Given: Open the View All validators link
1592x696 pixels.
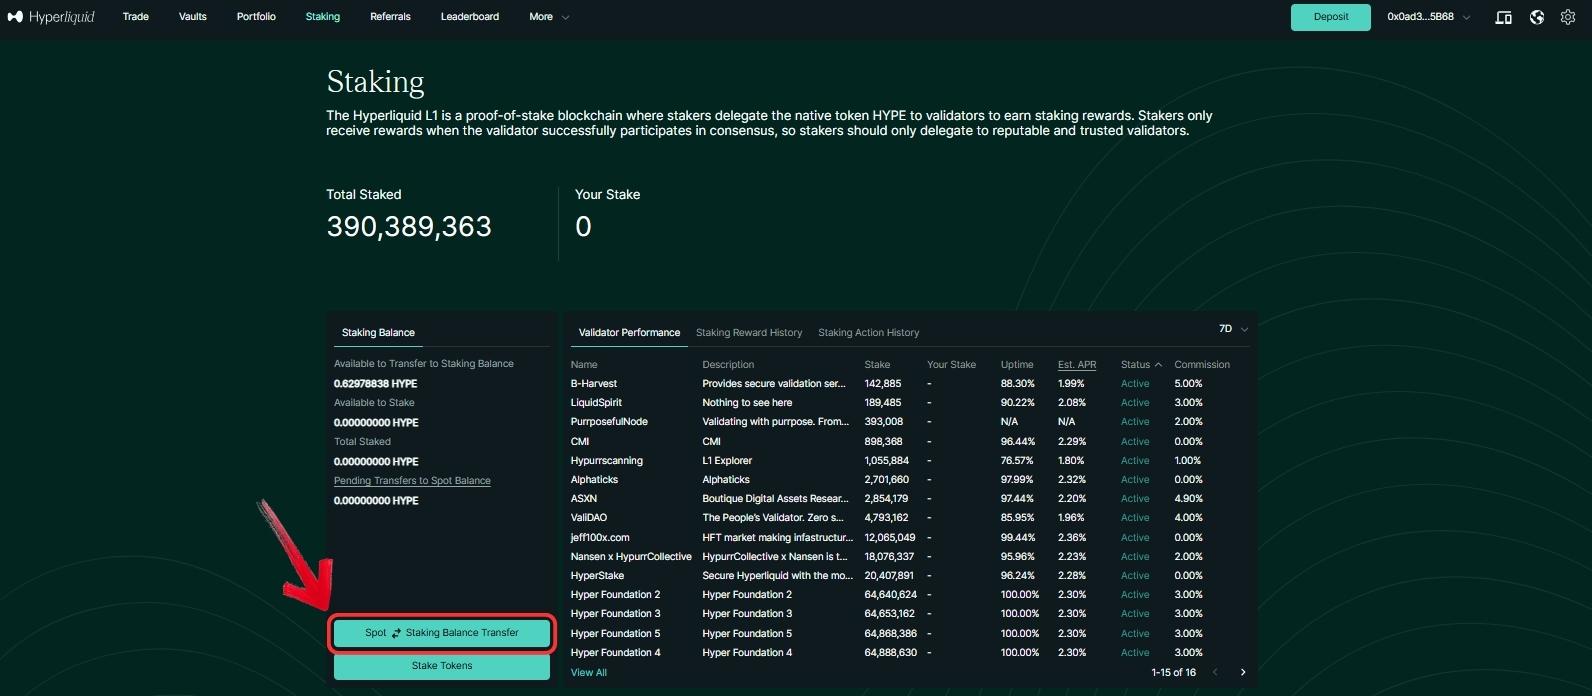Looking at the screenshot, I should pos(589,673).
